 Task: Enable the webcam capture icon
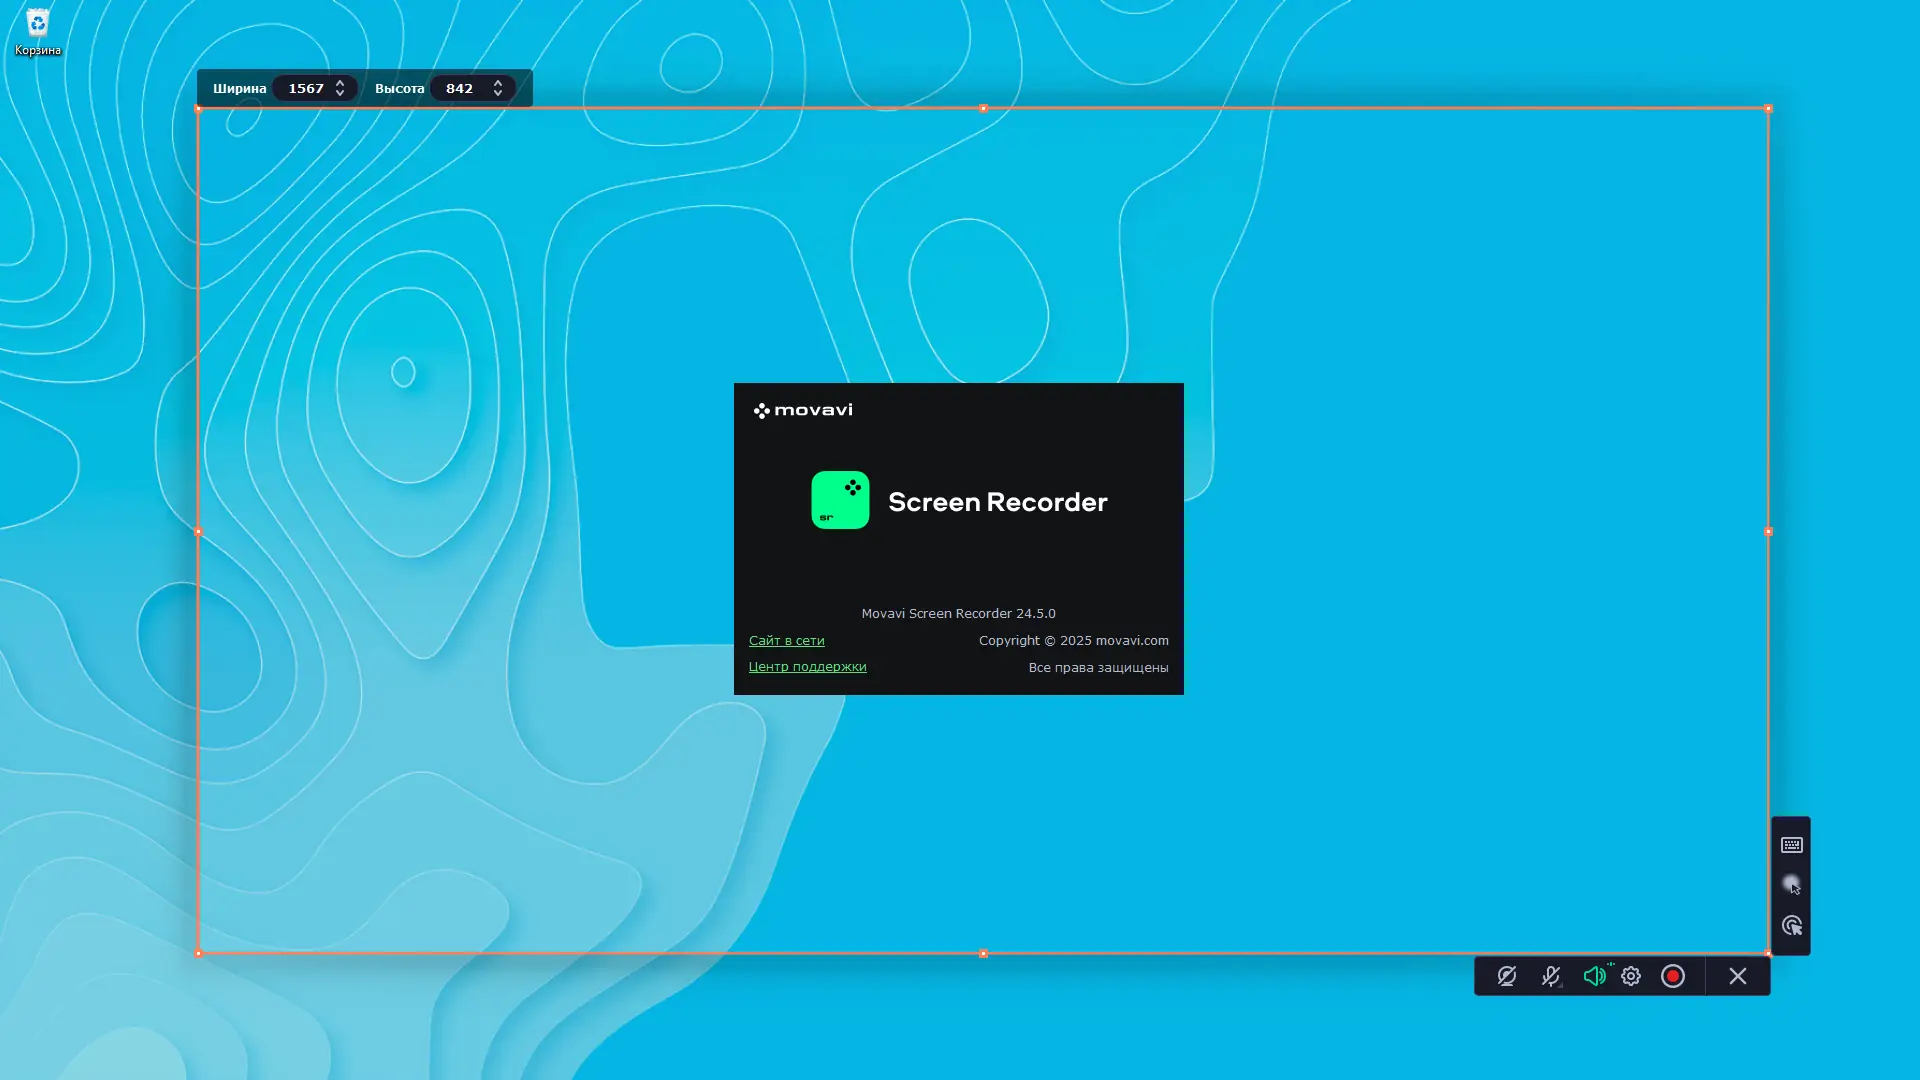tap(1507, 976)
